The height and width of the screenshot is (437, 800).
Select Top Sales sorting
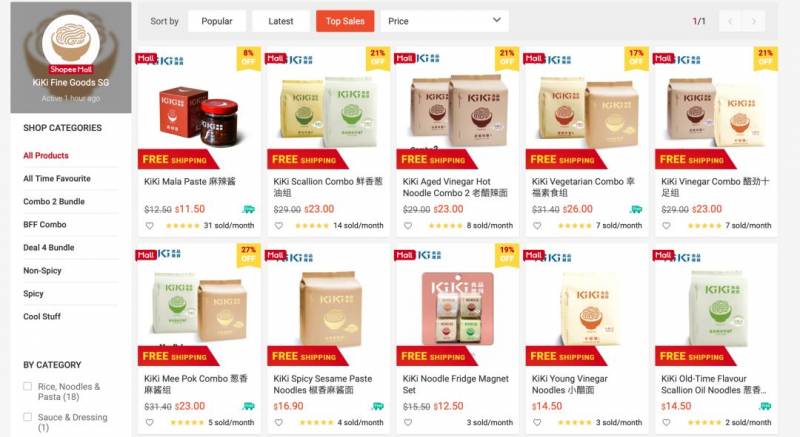click(345, 21)
